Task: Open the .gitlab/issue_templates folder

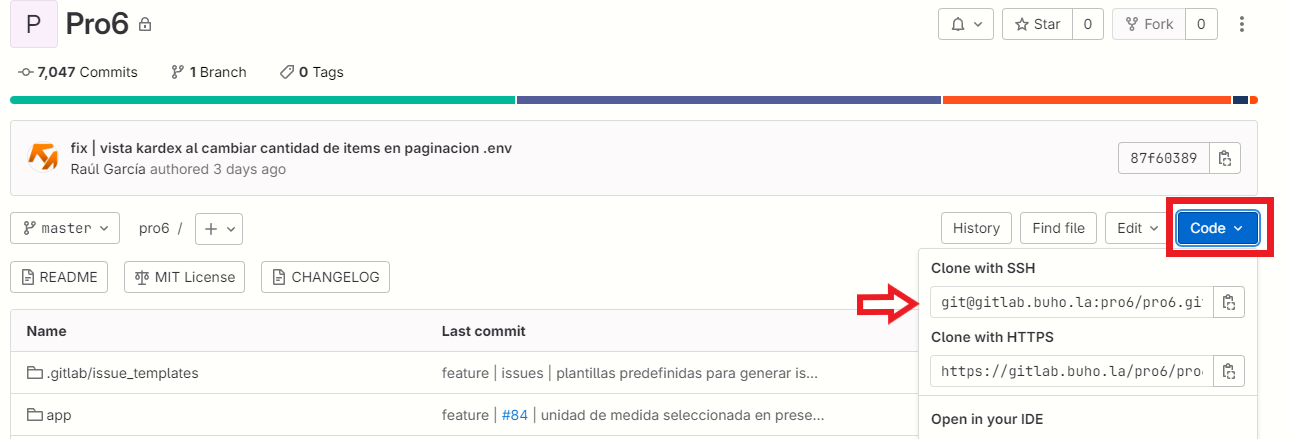Action: (x=122, y=373)
